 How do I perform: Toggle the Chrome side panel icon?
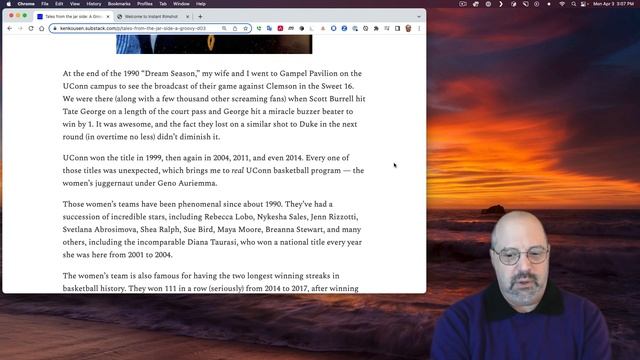tap(397, 29)
